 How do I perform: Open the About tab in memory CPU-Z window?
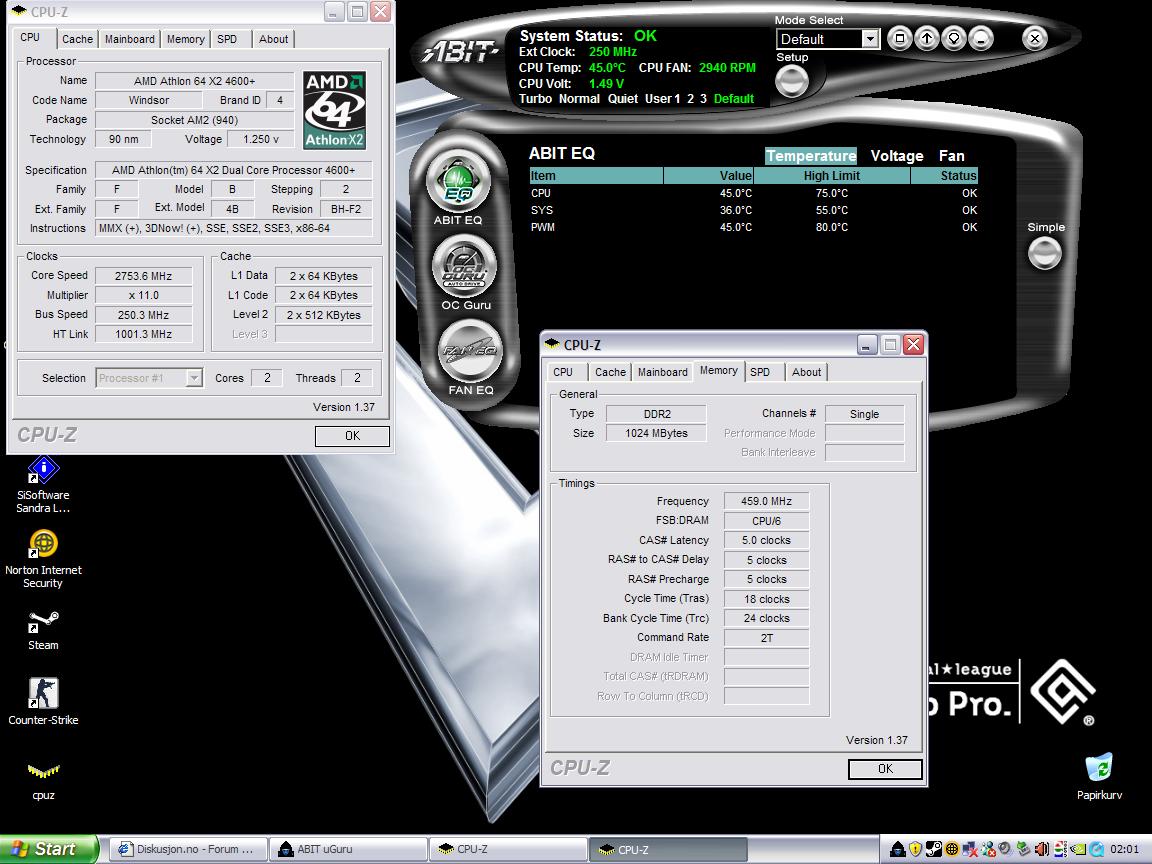(807, 372)
